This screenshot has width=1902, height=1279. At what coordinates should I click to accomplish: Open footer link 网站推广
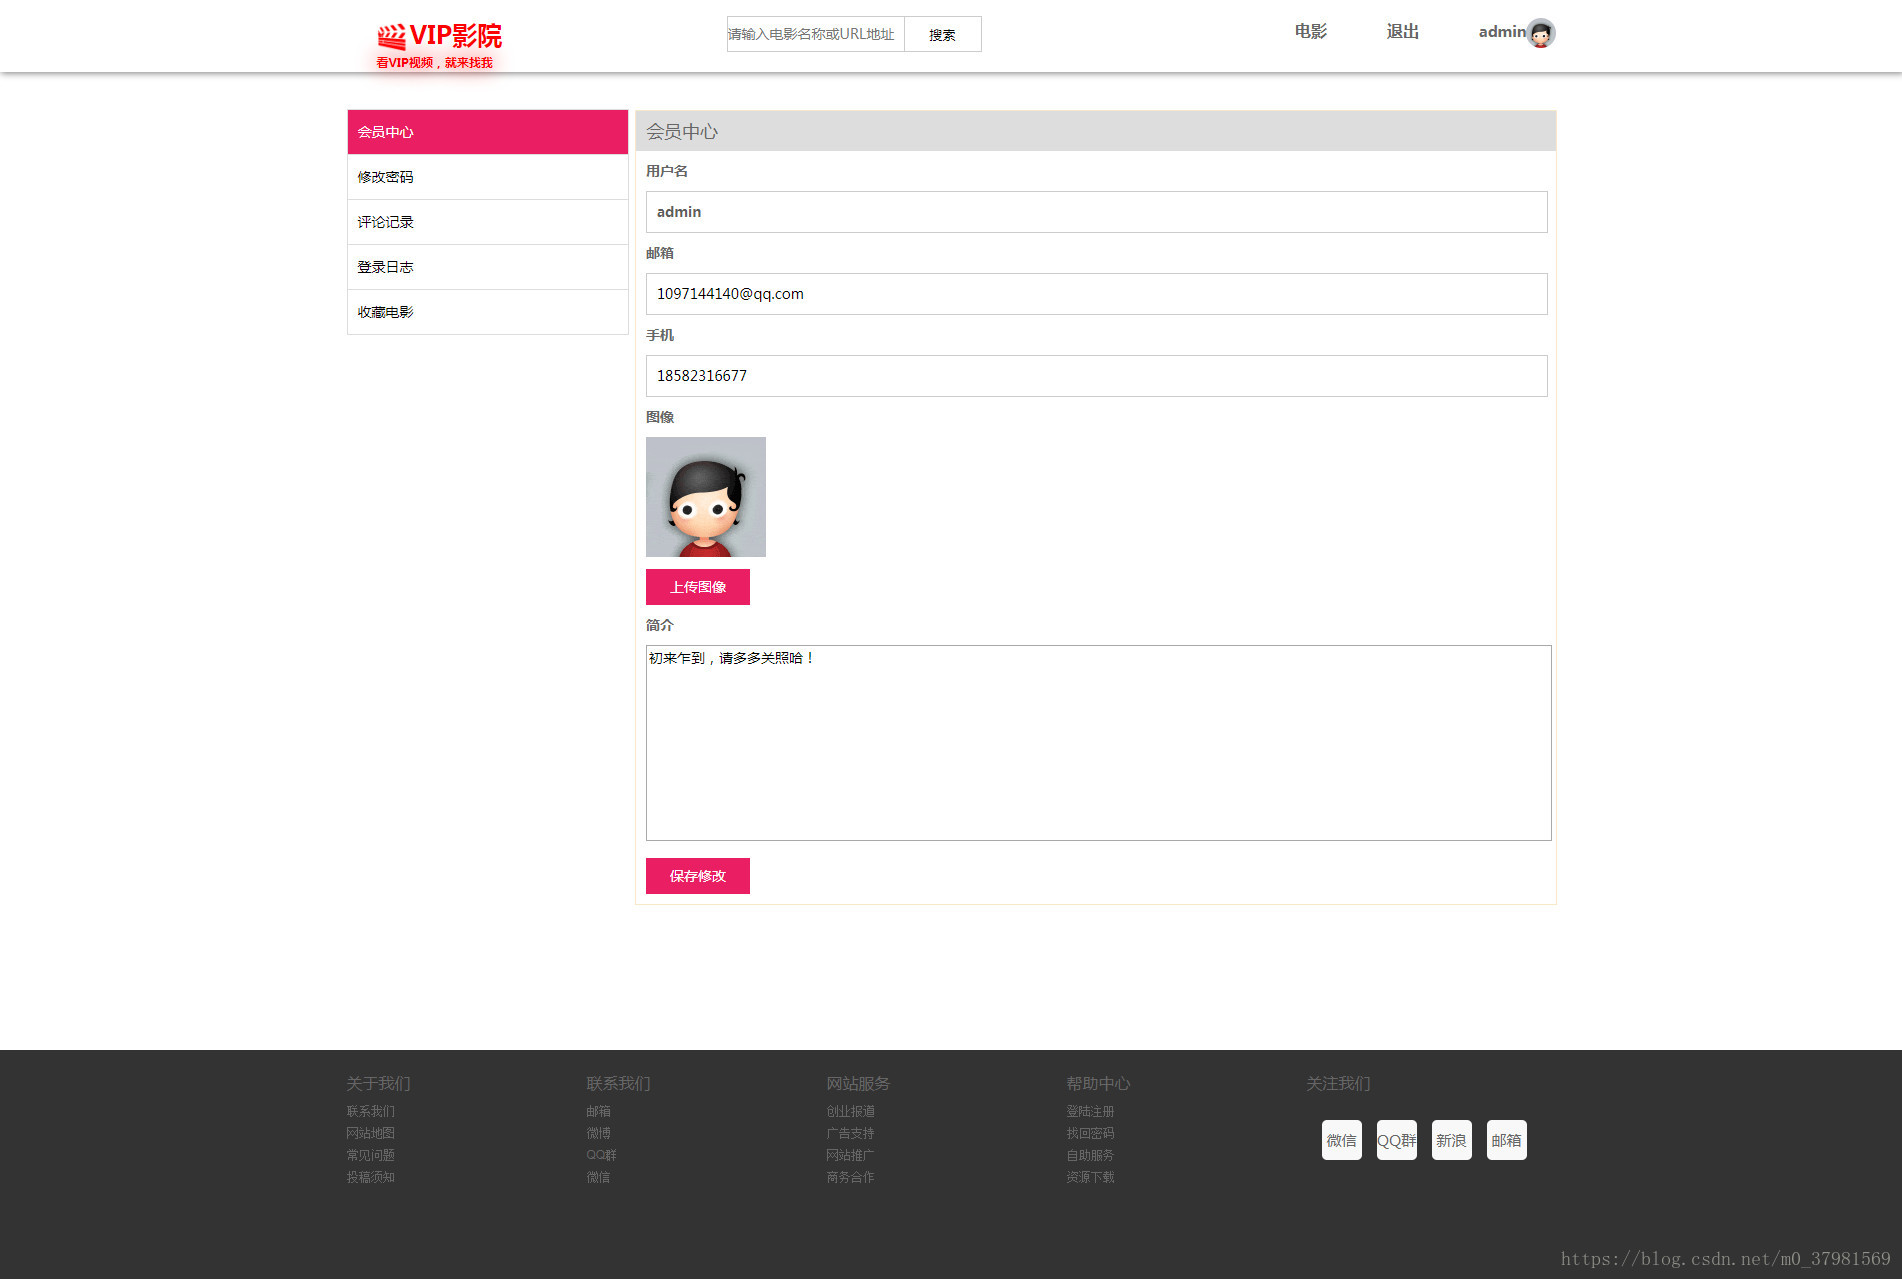coord(850,1155)
